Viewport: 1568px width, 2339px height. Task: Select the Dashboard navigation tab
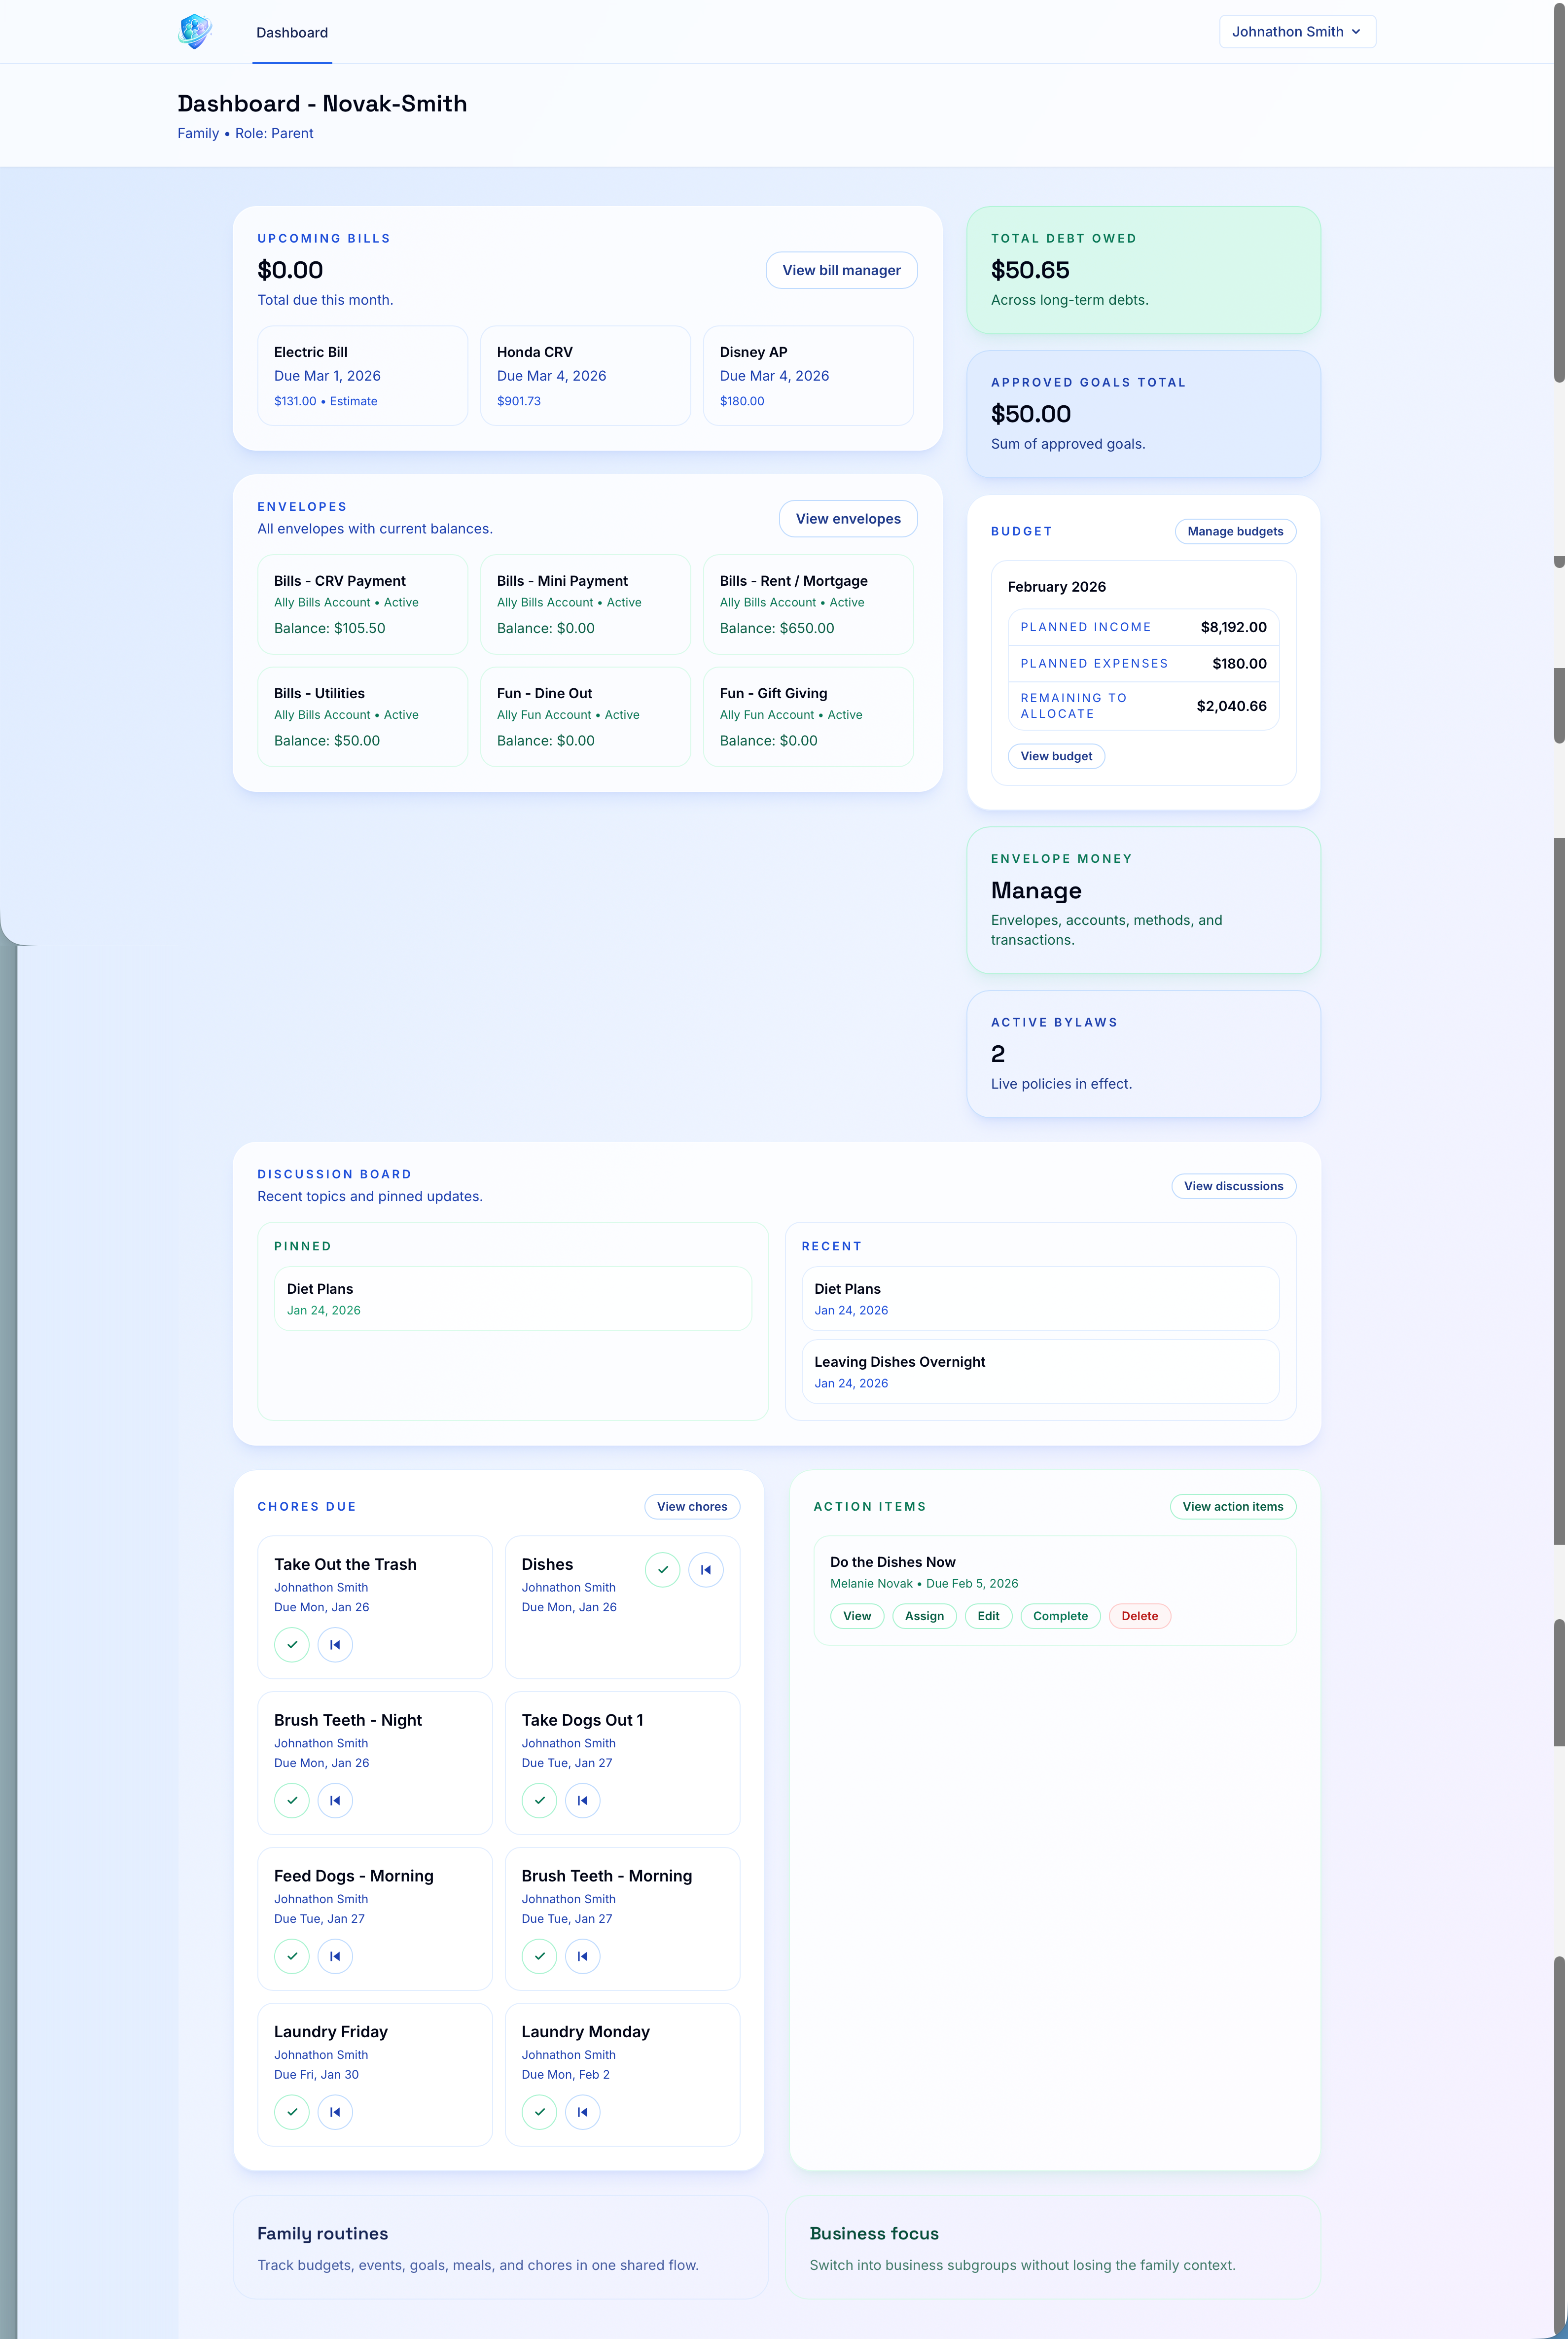[292, 32]
